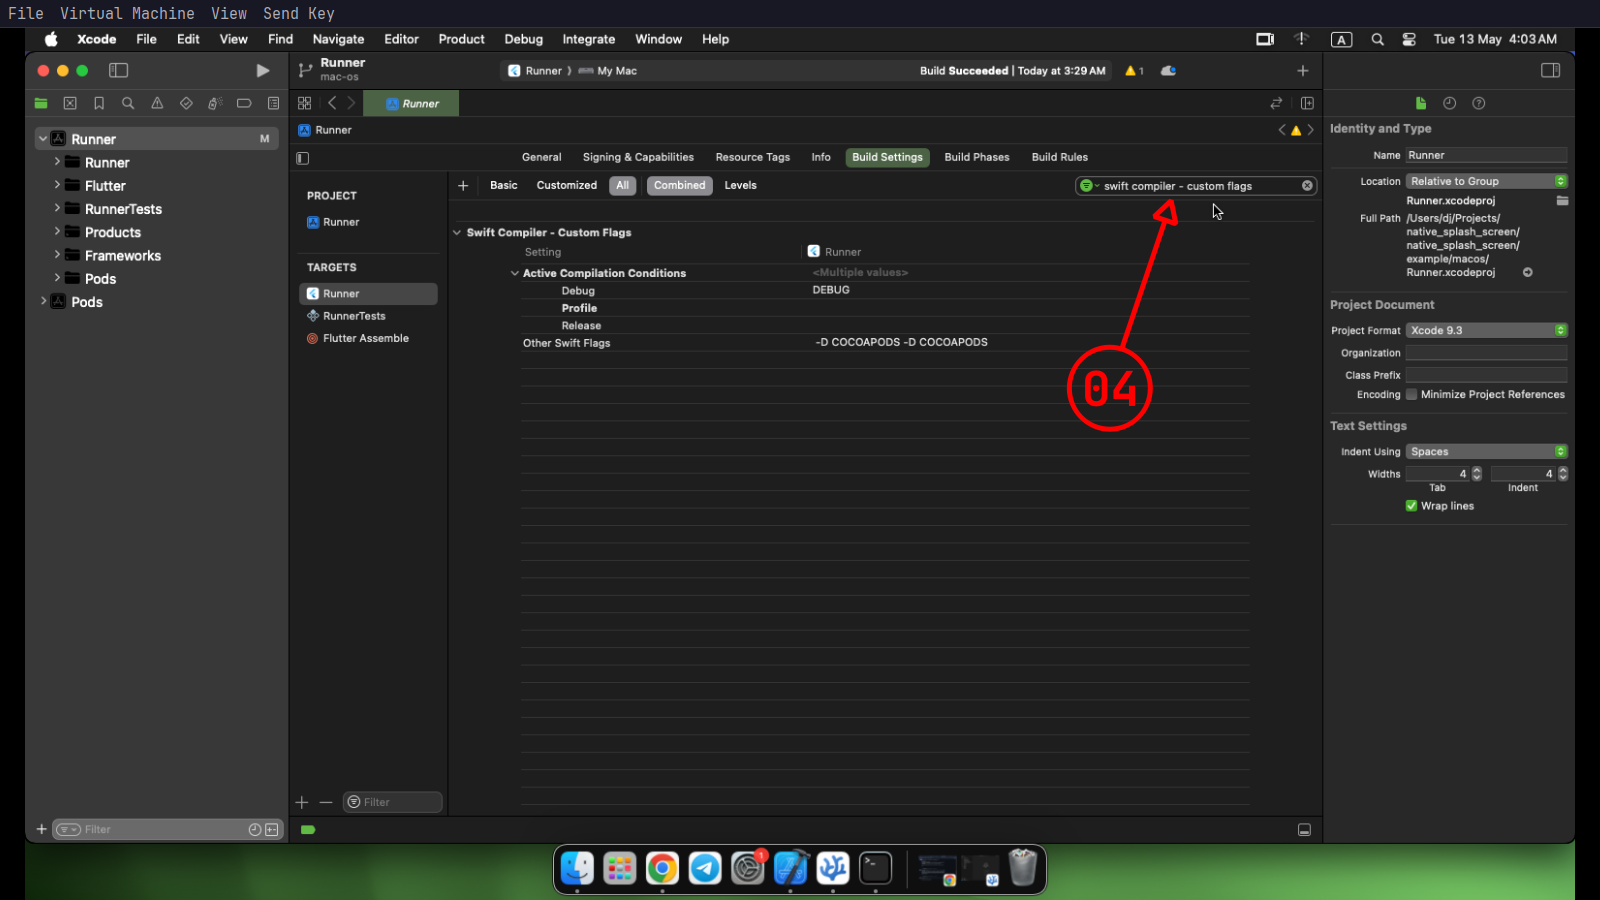Collapse Swift Compiler - Custom Flags section
Viewport: 1600px width, 900px height.
click(x=457, y=233)
